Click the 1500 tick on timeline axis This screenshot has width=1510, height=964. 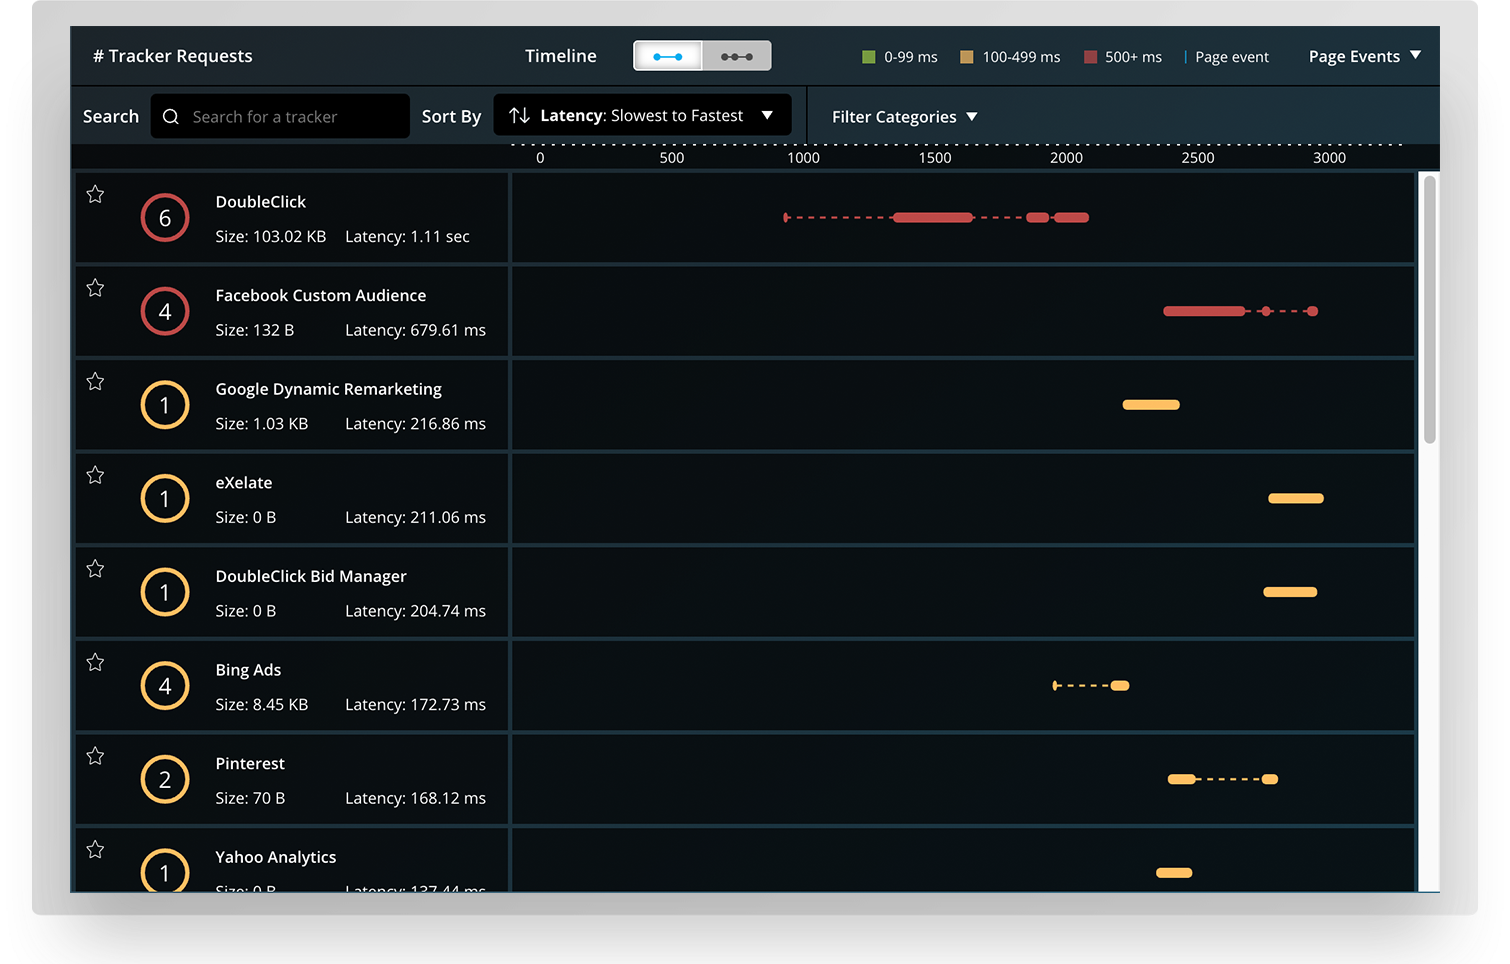[x=935, y=157]
